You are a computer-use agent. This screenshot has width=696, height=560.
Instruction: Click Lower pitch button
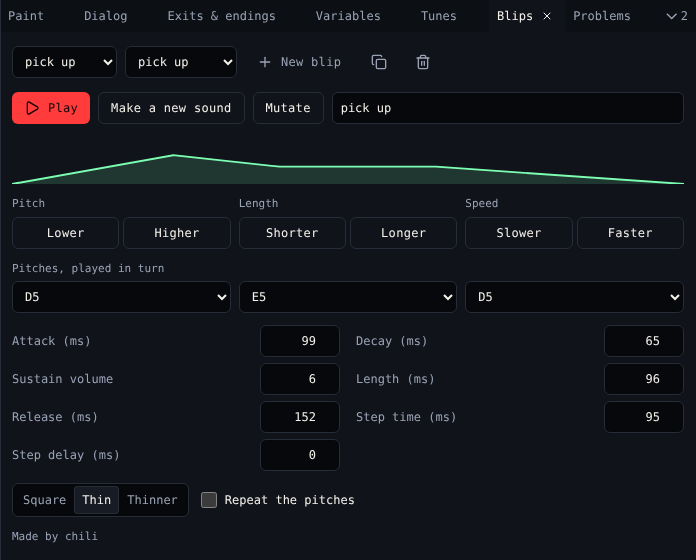[65, 233]
